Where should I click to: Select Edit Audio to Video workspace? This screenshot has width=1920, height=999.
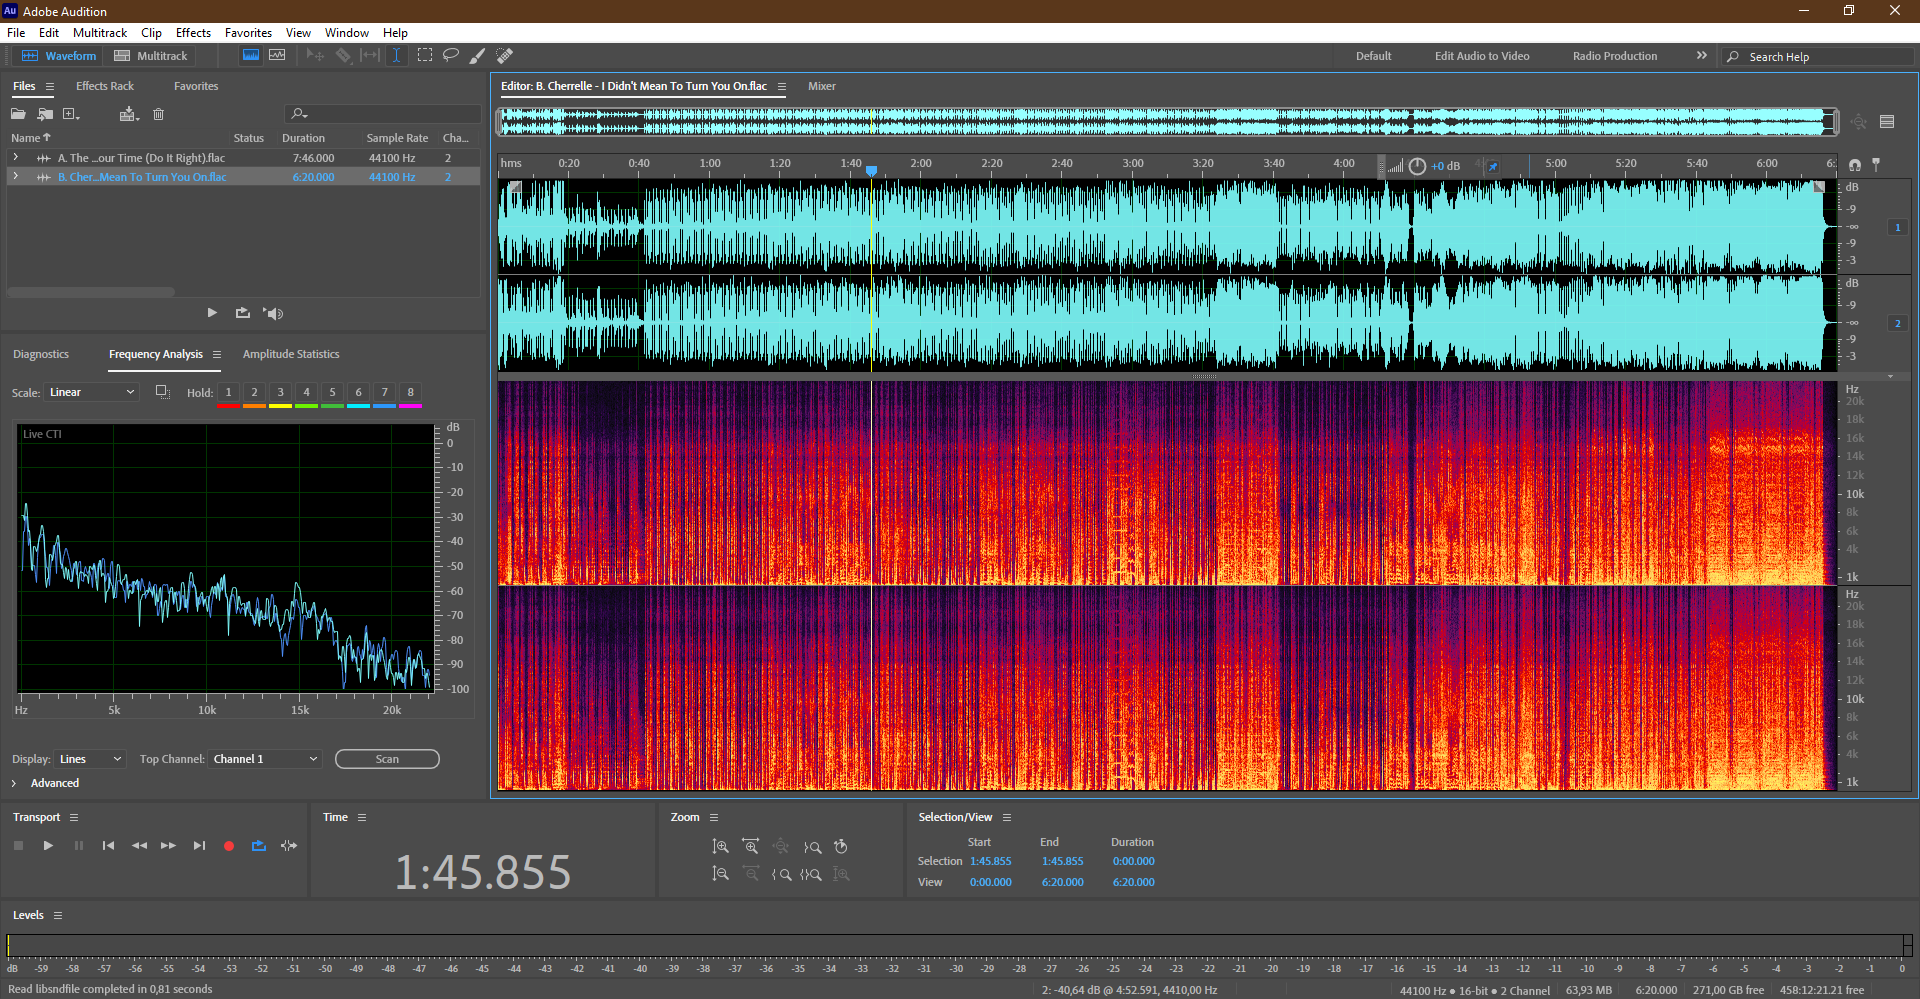coord(1482,56)
